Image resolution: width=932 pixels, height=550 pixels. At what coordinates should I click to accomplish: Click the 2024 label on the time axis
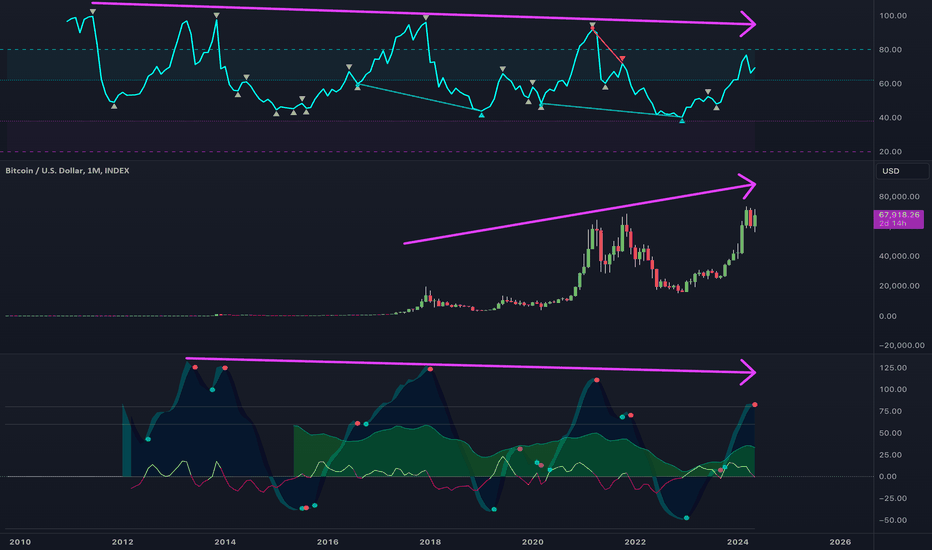click(738, 542)
